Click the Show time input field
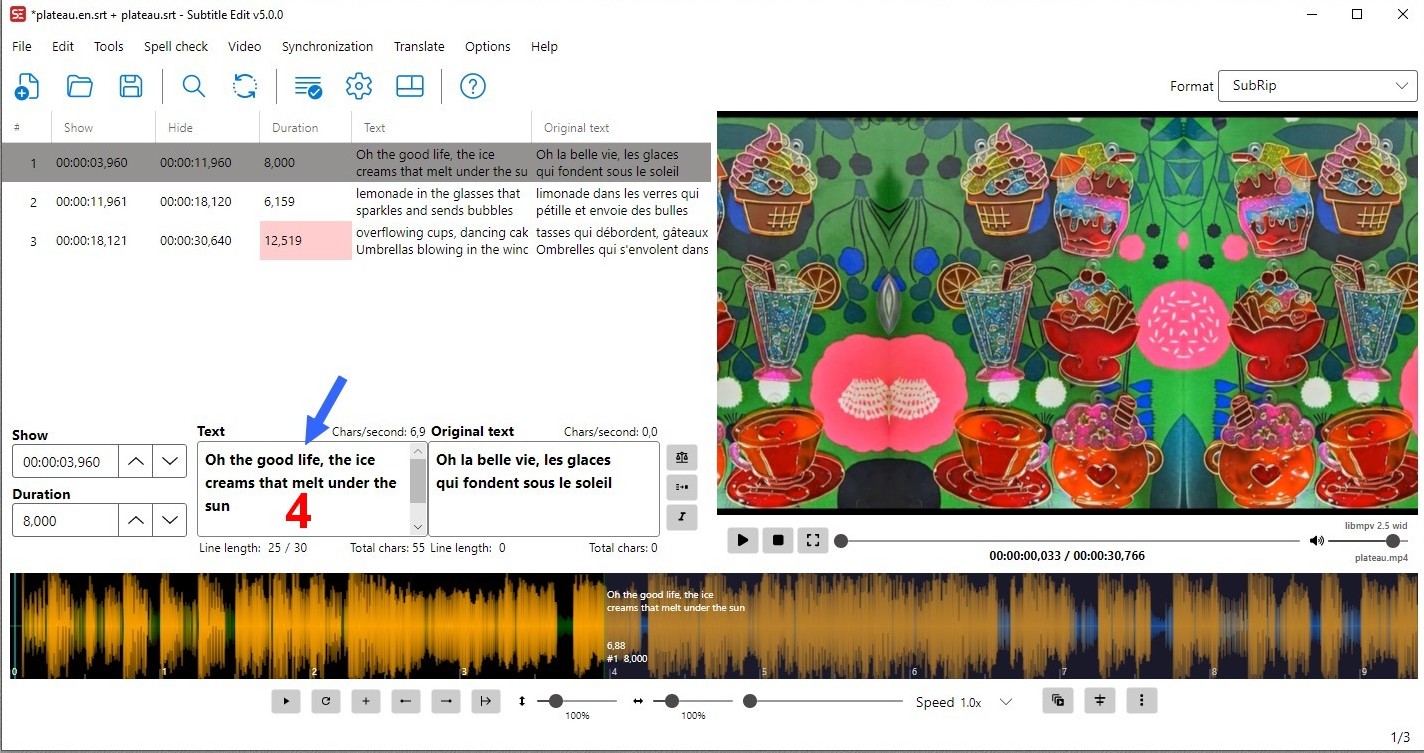The image size is (1424, 753). pos(66,462)
